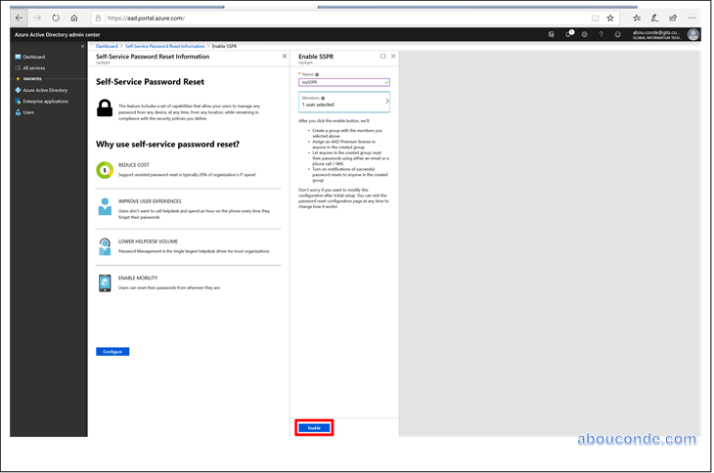The image size is (714, 473).
Task: Click the blue Enable button
Action: (x=314, y=427)
